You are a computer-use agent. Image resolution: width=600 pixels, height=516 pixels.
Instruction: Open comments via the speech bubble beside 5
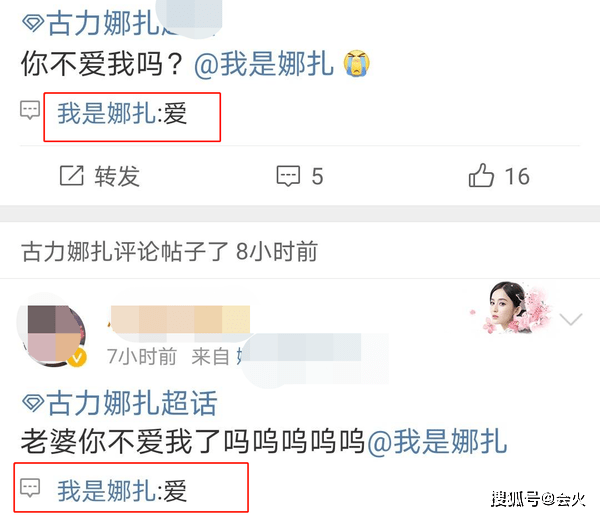click(x=288, y=176)
